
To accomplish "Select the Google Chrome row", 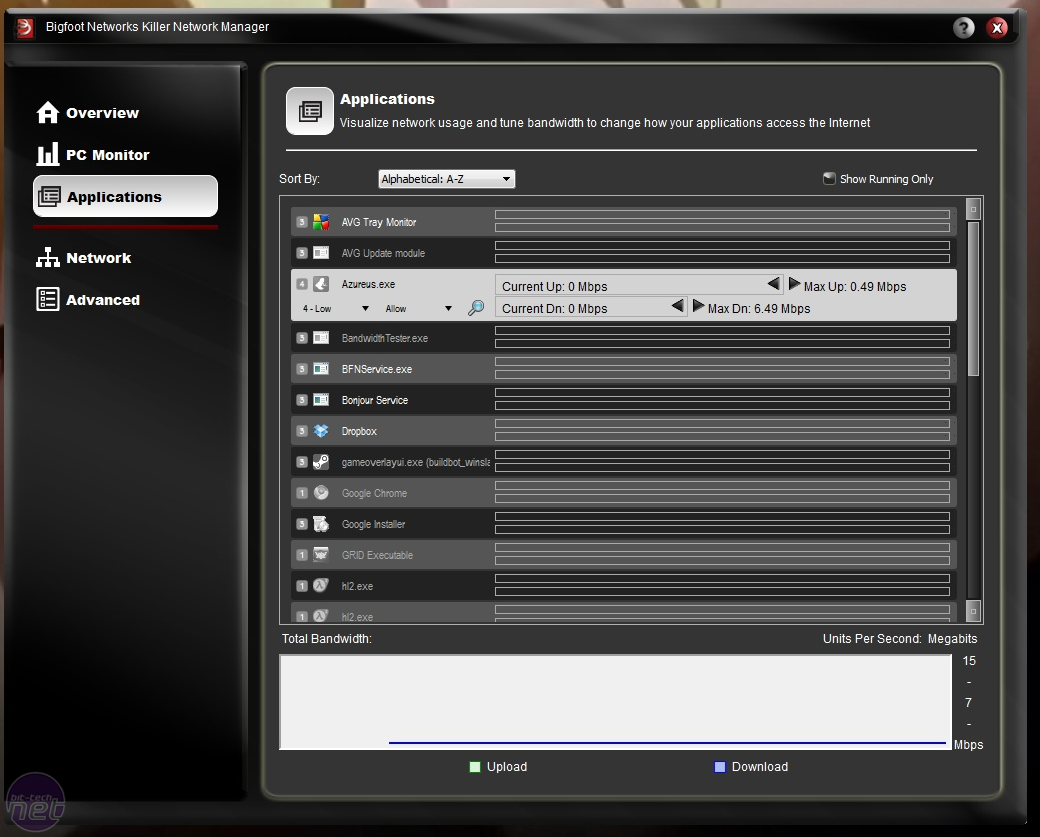I will tap(623, 493).
